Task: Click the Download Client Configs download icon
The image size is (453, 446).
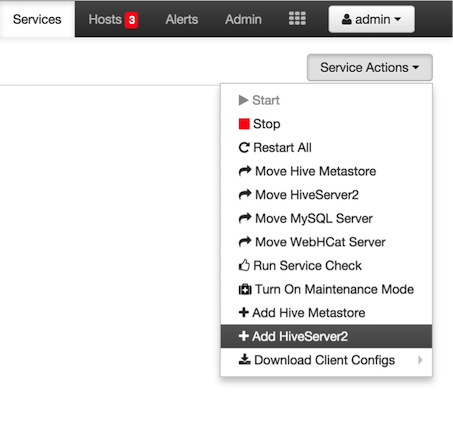Action: [x=245, y=359]
